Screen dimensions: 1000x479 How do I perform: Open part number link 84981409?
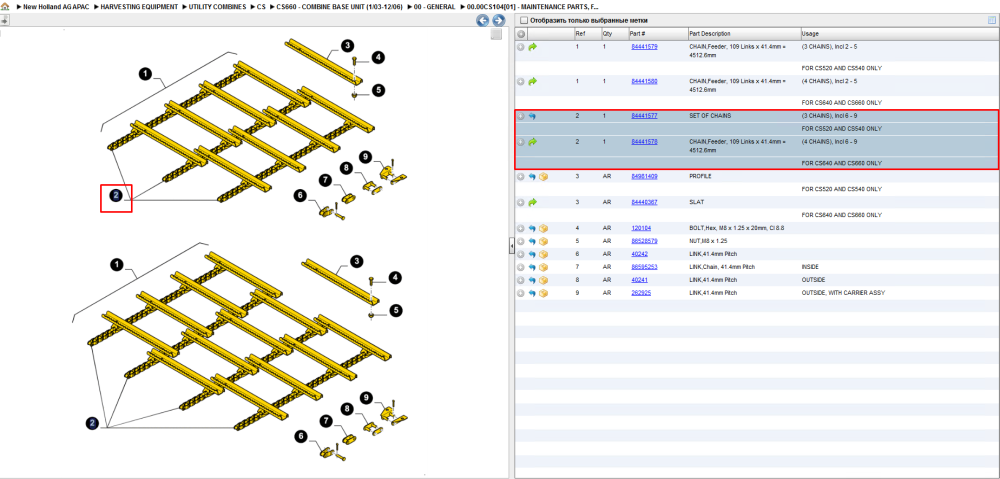644,176
